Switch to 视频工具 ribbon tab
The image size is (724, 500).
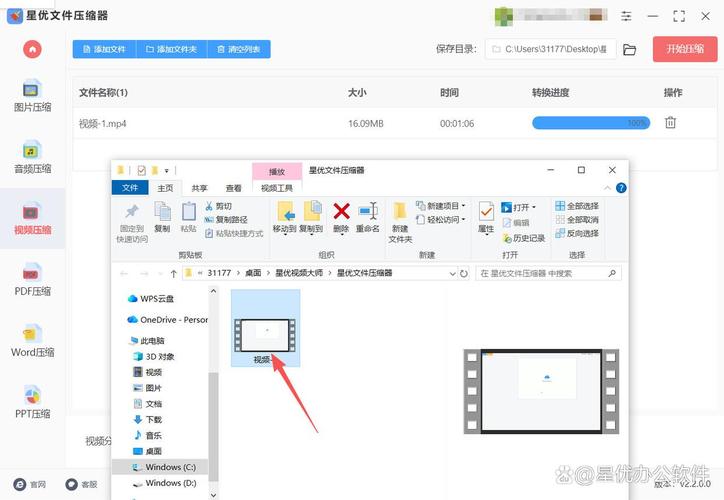(277, 188)
